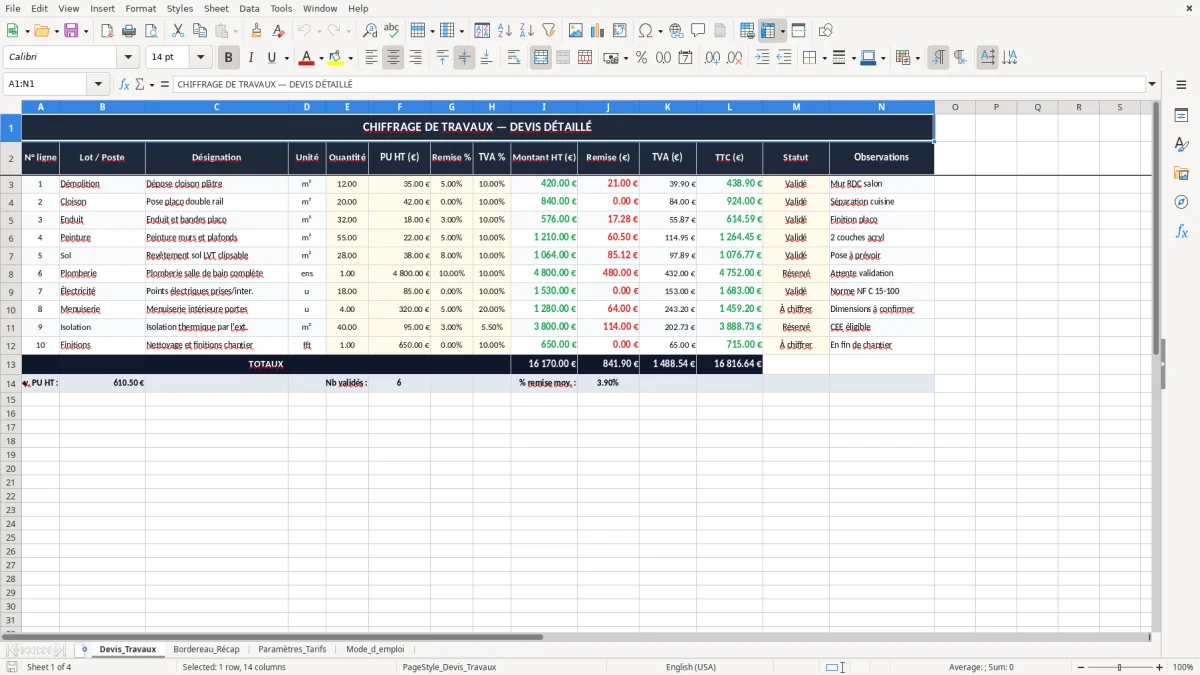The image size is (1200, 675).
Task: Click column header D
Action: coord(307,107)
